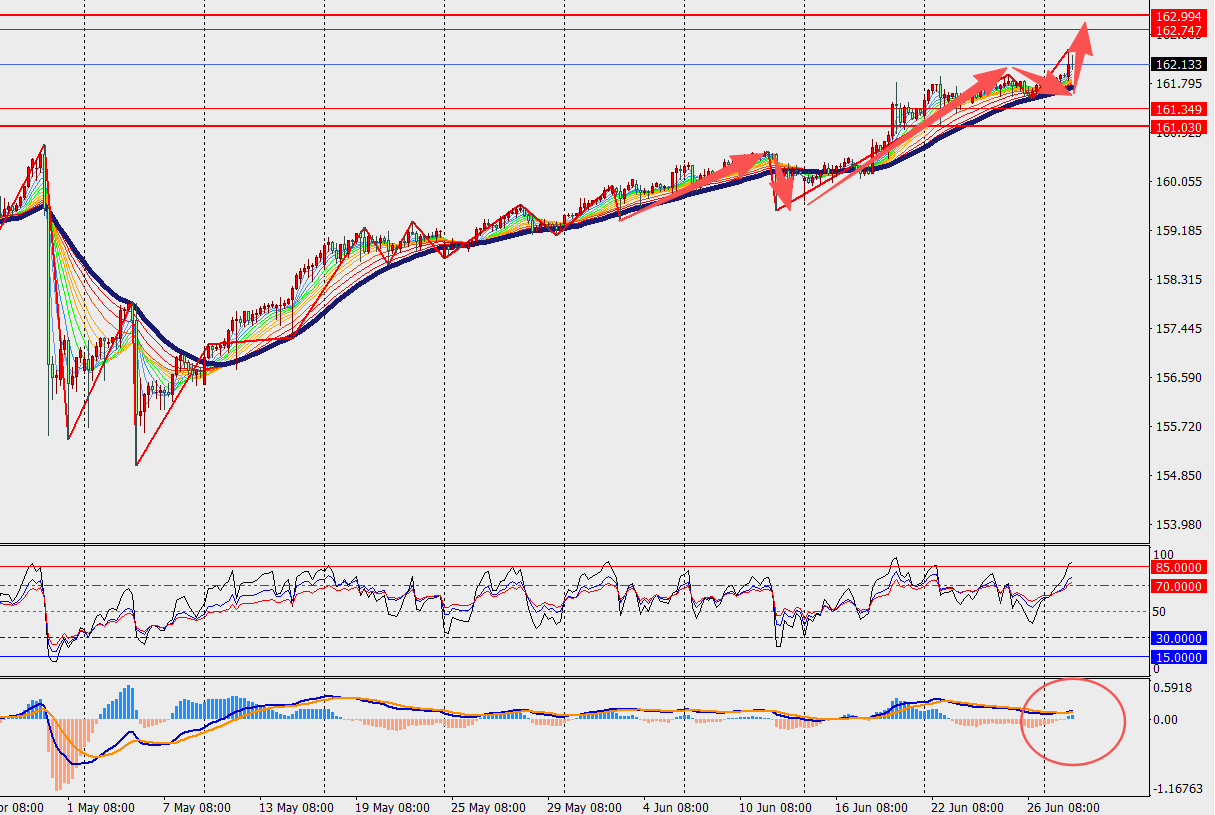This screenshot has height=815, width=1215.
Task: Select the red 85.0000 oscillator level label
Action: (x=1178, y=568)
